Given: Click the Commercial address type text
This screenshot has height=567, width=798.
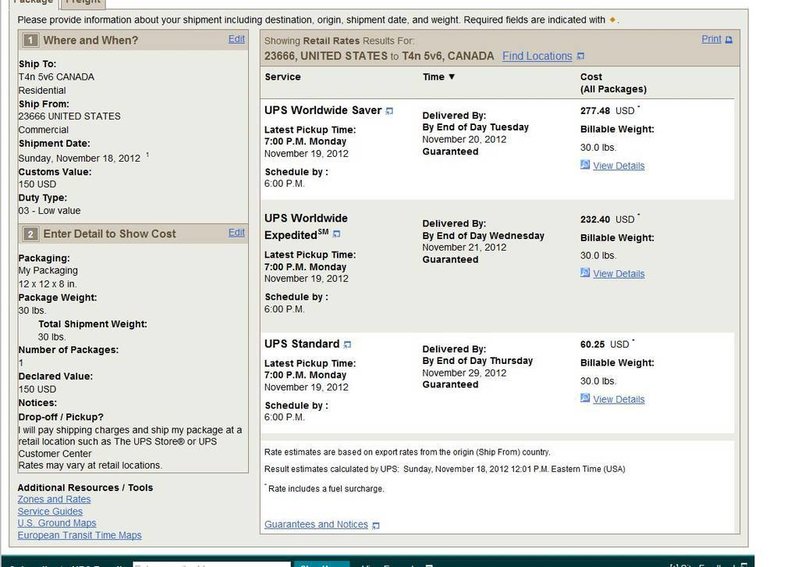Looking at the screenshot, I should tap(43, 130).
